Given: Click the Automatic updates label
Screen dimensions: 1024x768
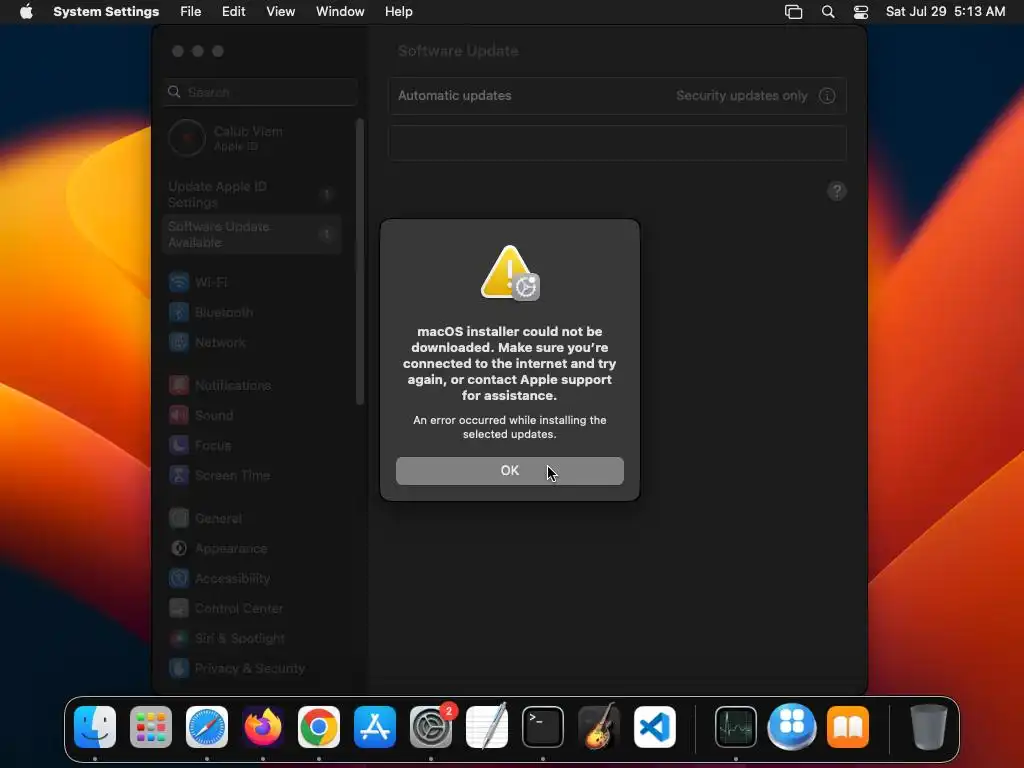Looking at the screenshot, I should click(455, 96).
